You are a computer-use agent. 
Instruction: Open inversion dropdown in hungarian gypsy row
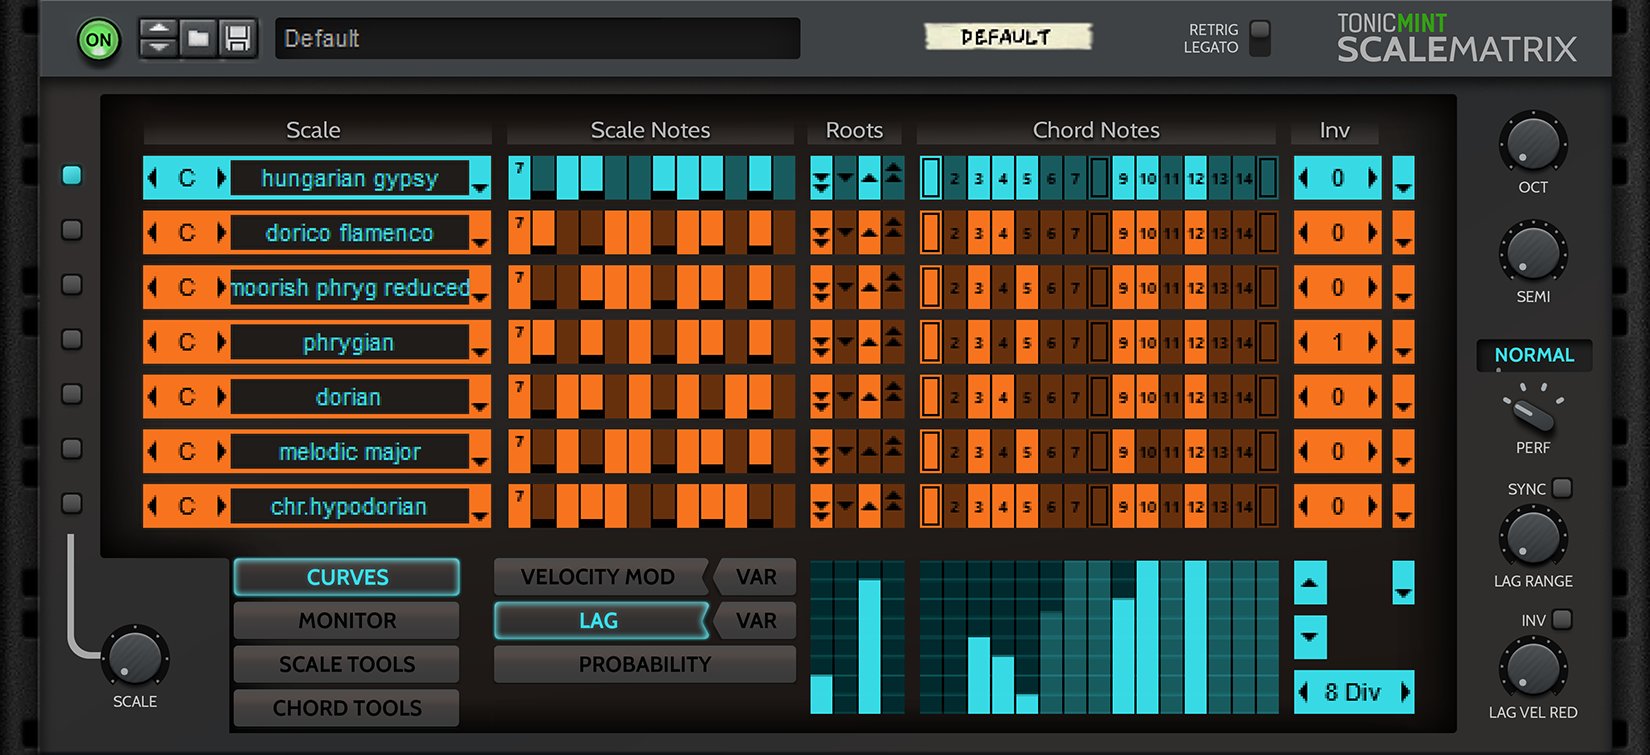pos(1403,178)
